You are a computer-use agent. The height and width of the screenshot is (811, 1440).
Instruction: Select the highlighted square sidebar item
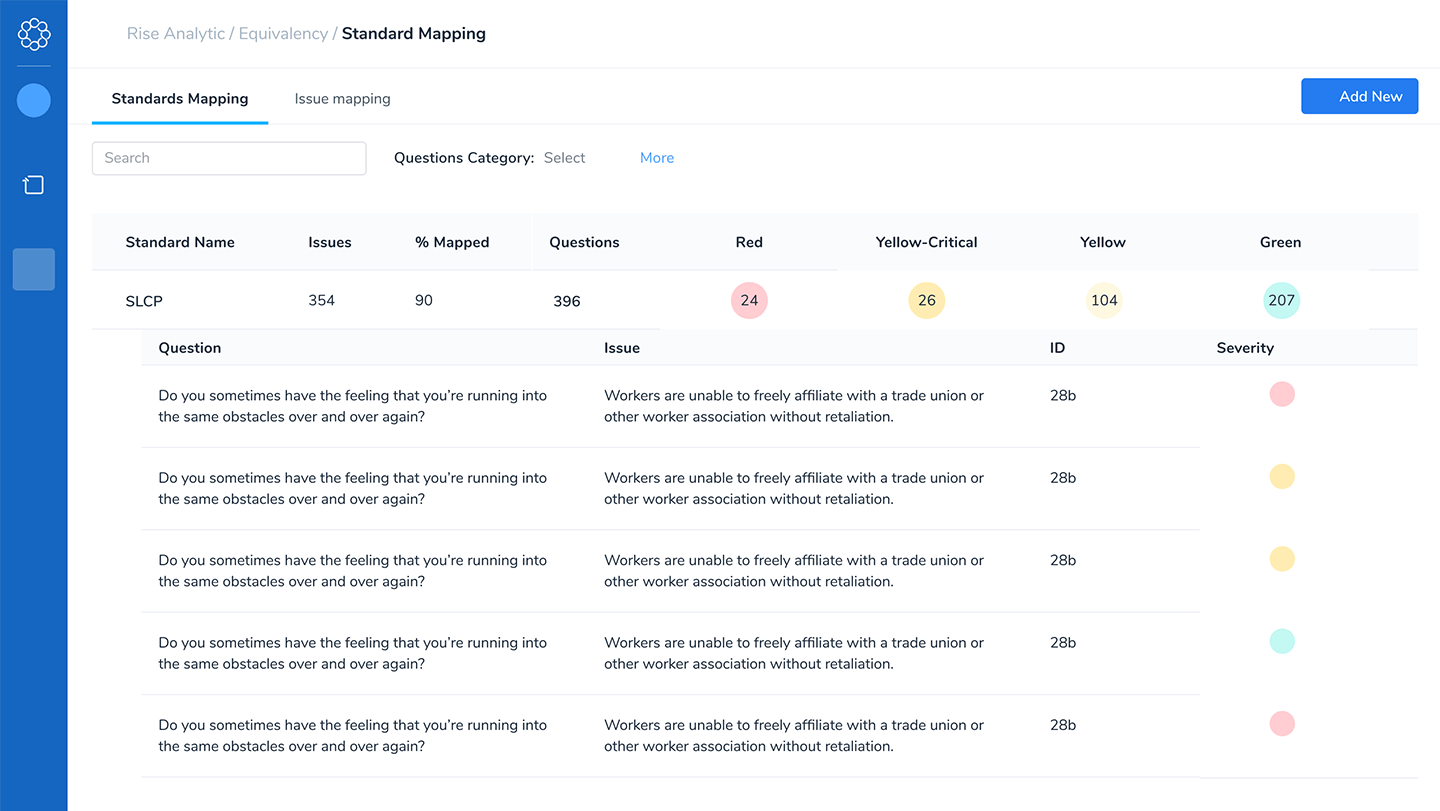point(34,270)
